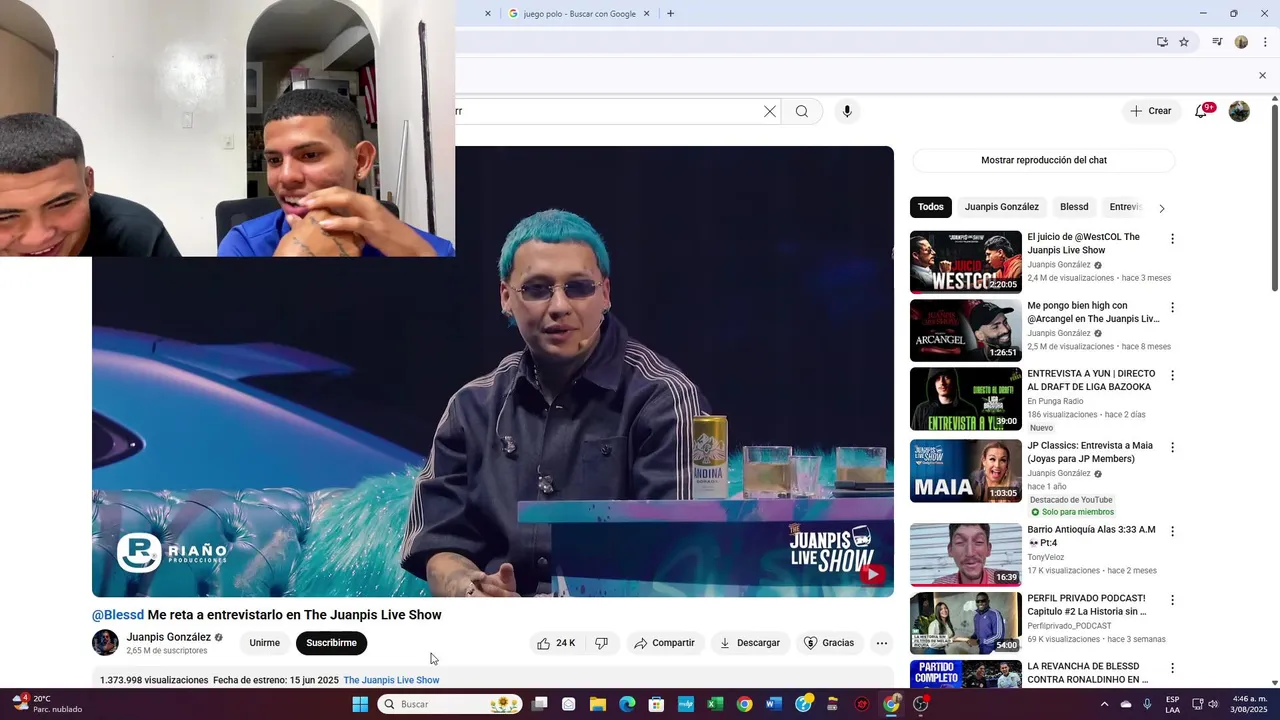
Task: Click the YouTube search magnifier button
Action: pos(802,111)
